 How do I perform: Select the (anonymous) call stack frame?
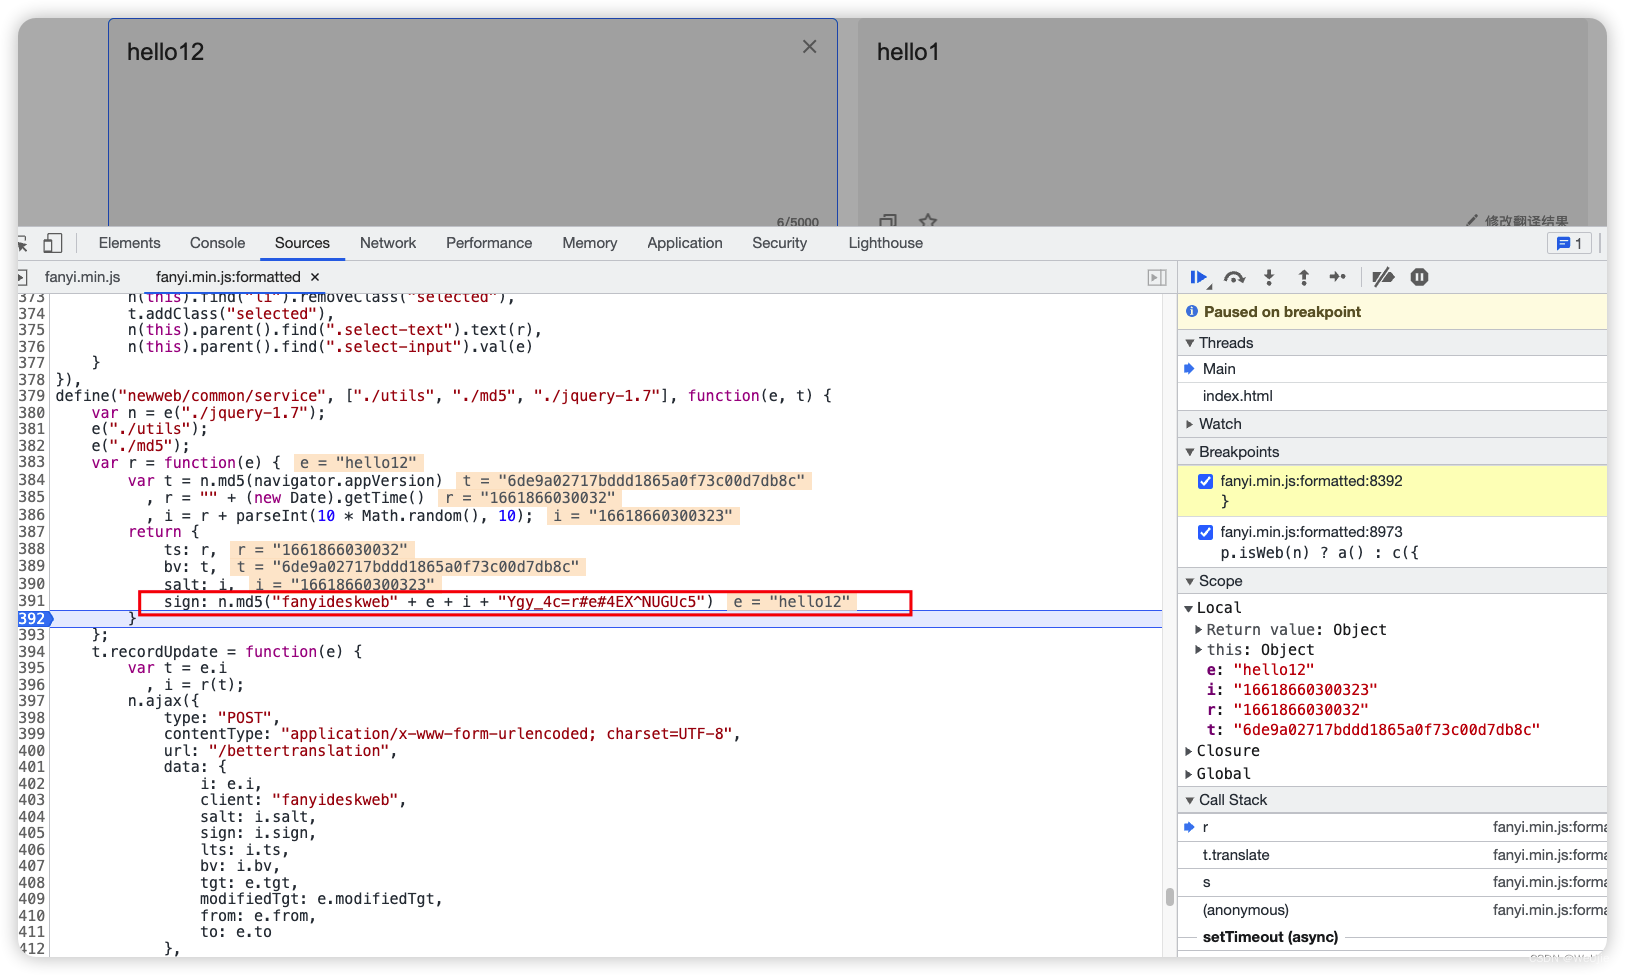(1392, 910)
